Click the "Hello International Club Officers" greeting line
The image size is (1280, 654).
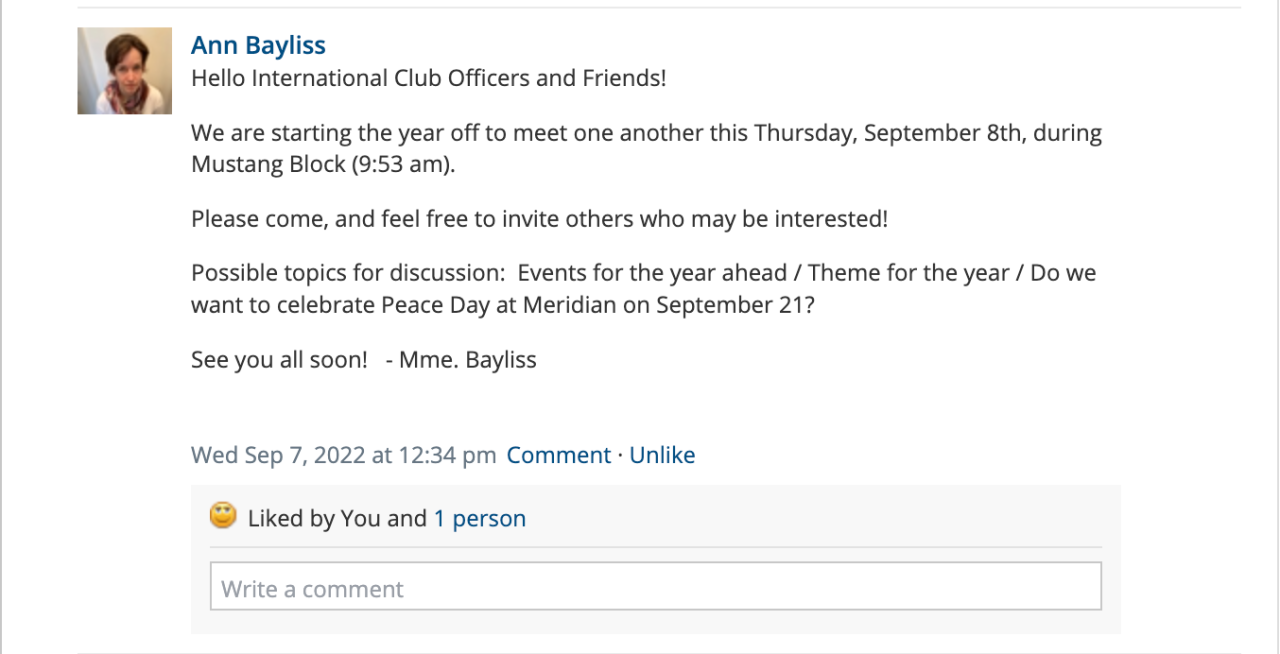coord(428,77)
